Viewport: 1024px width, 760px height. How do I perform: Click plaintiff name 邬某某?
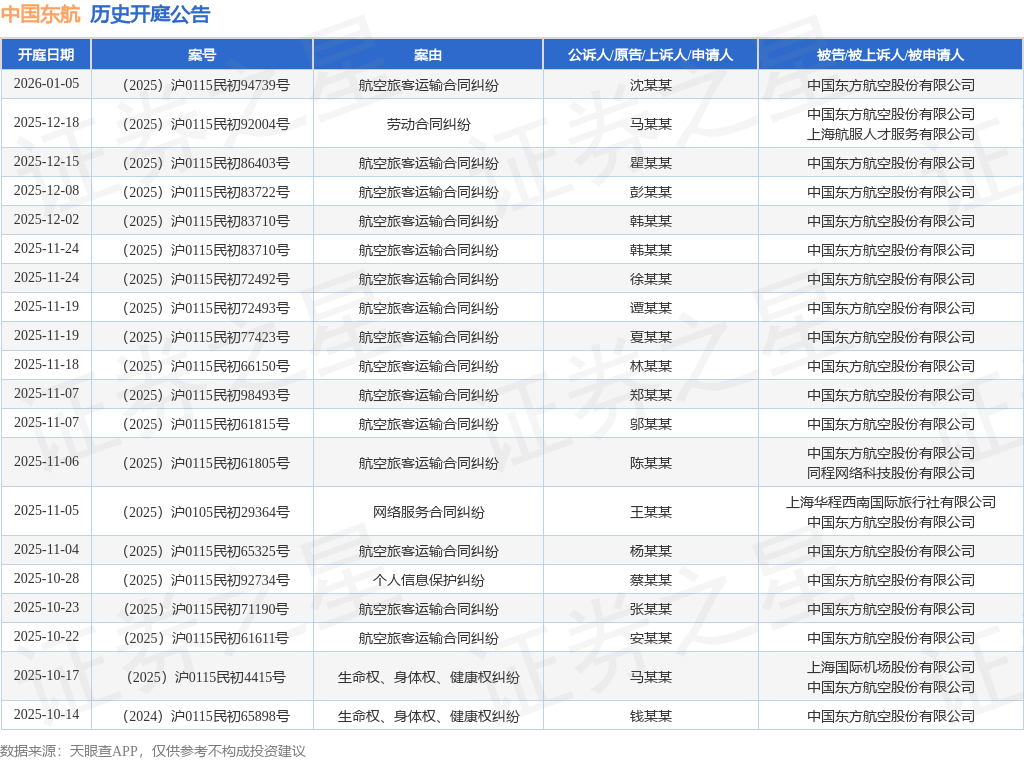[x=650, y=424]
